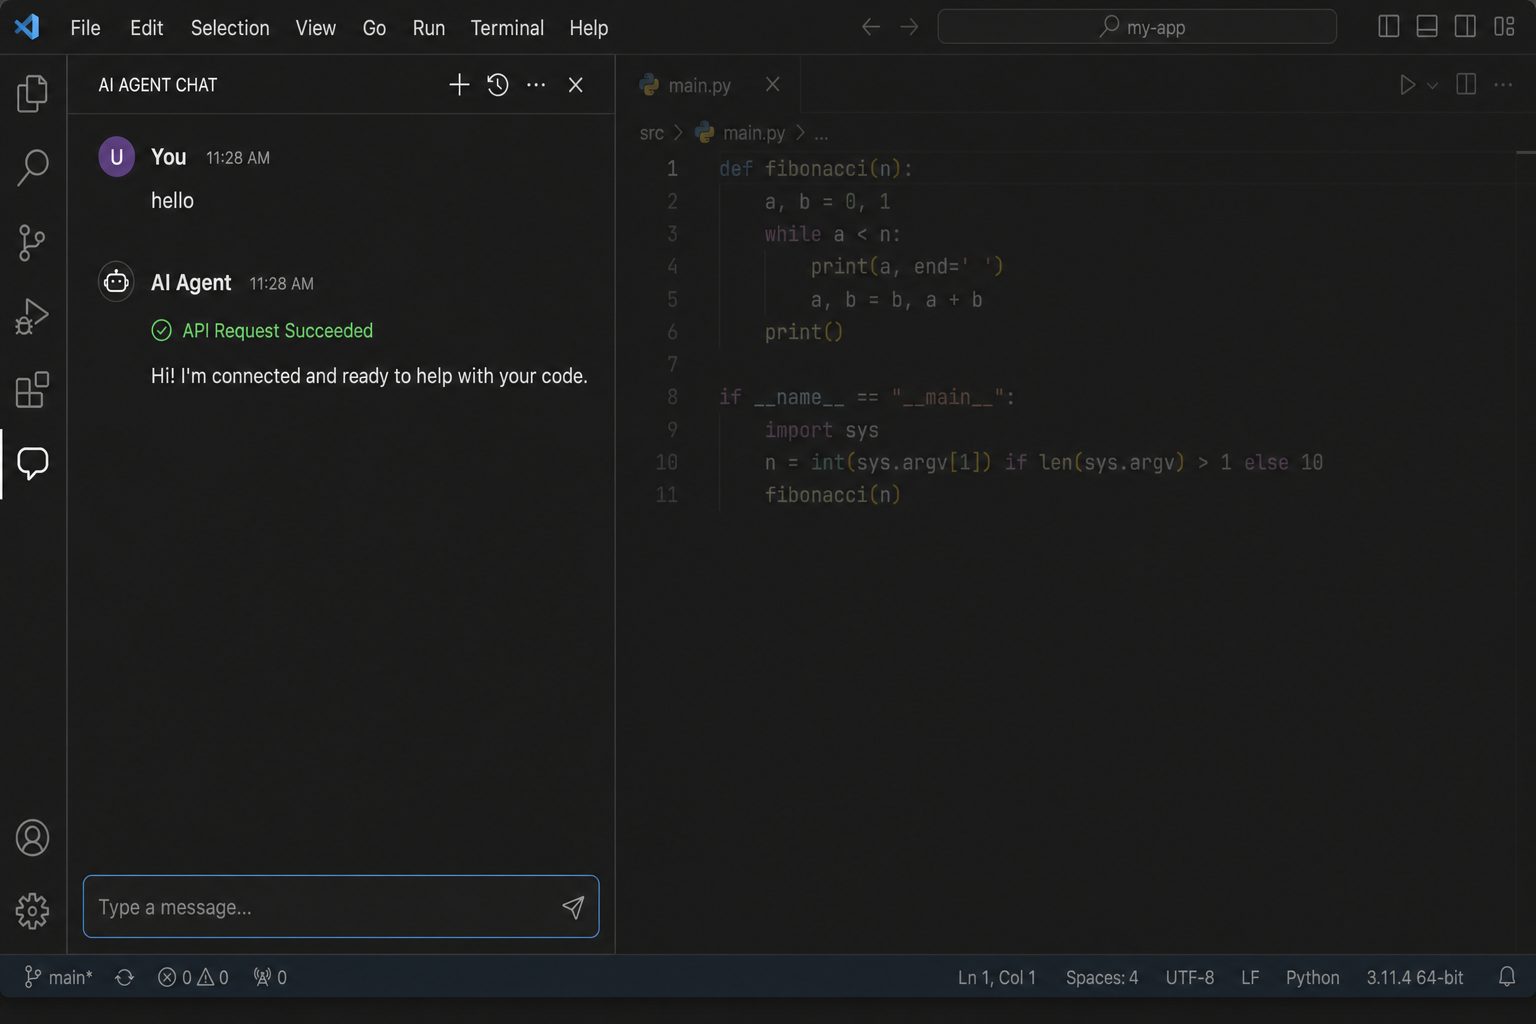Viewport: 1536px width, 1024px height.
Task: Open the Source Control view
Action: click(32, 242)
